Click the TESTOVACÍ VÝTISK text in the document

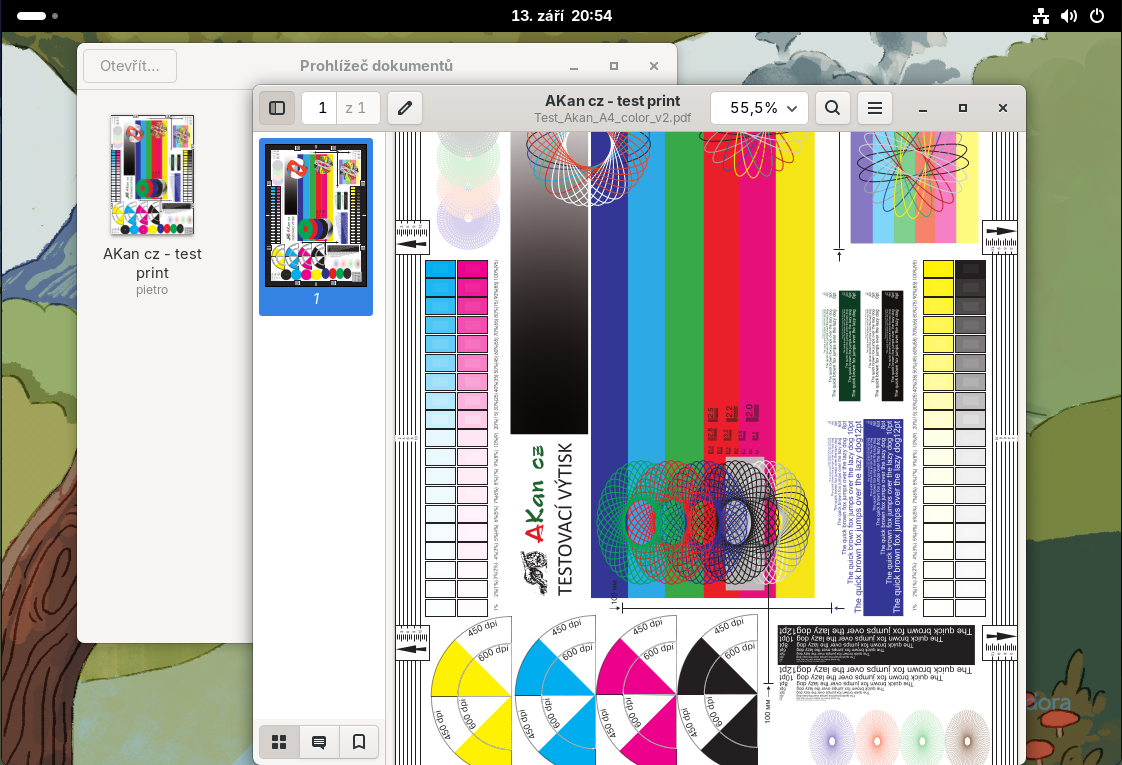(x=565, y=519)
